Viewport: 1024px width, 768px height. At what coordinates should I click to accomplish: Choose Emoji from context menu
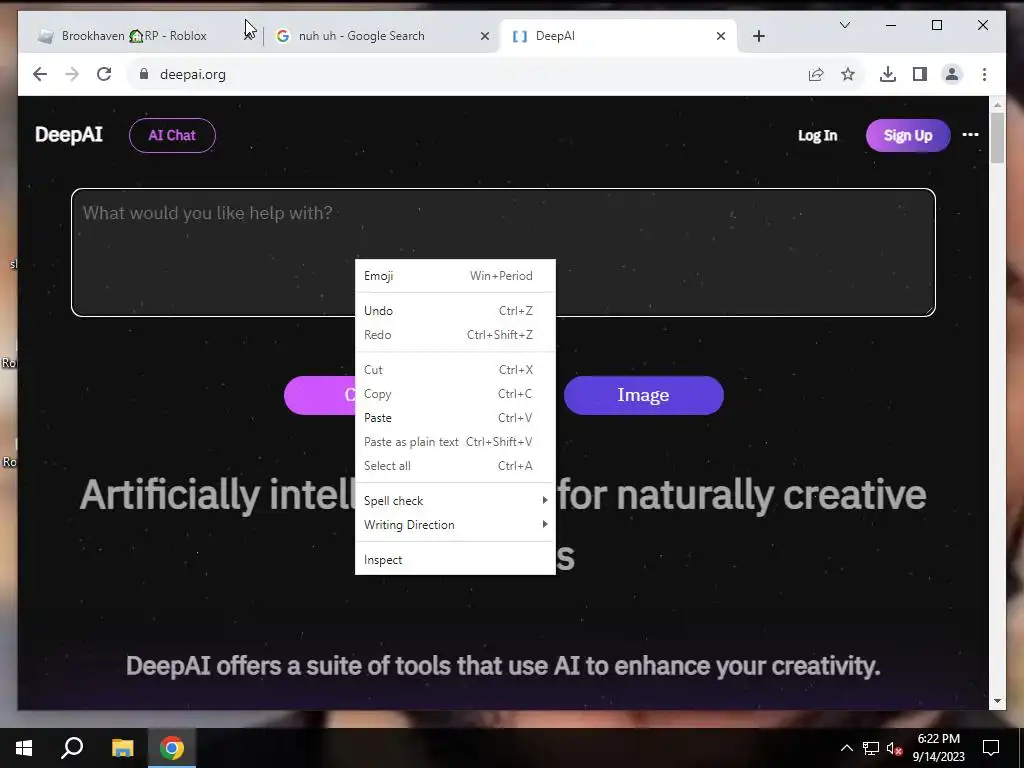pyautogui.click(x=455, y=276)
